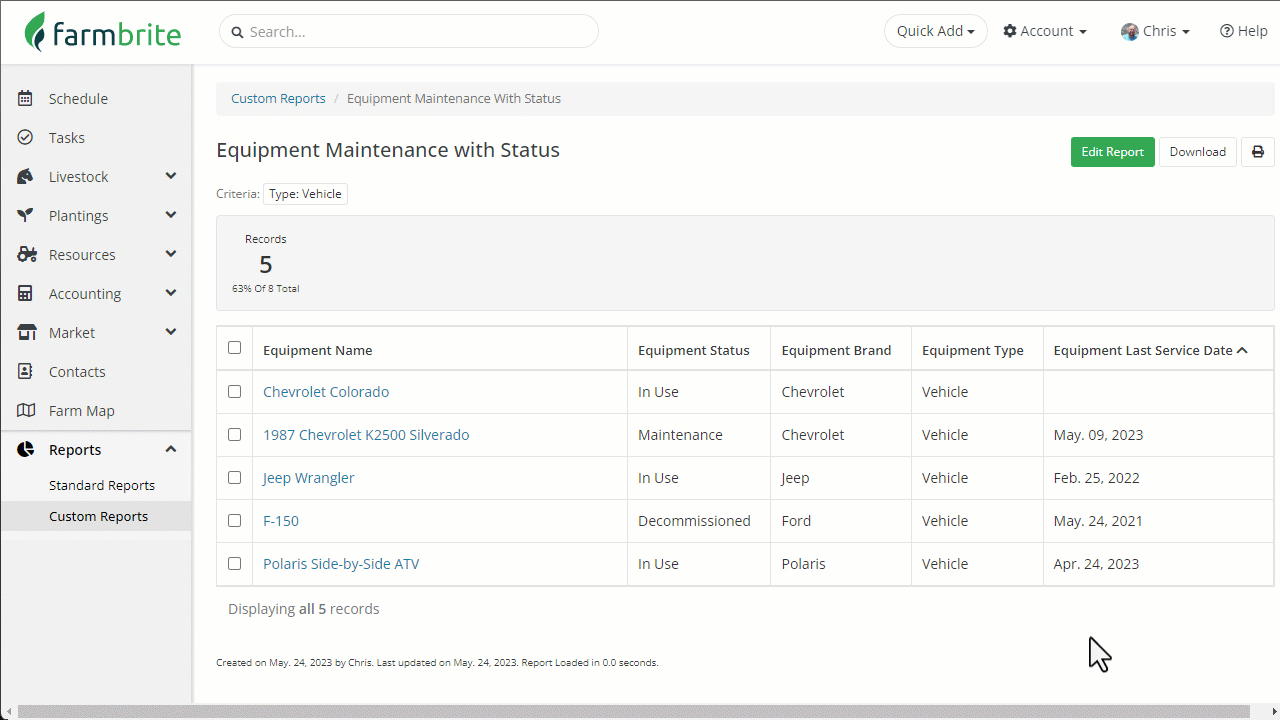Viewport: 1280px width, 720px height.
Task: Check the Jeep Wrangler row checkbox
Action: [x=235, y=478]
